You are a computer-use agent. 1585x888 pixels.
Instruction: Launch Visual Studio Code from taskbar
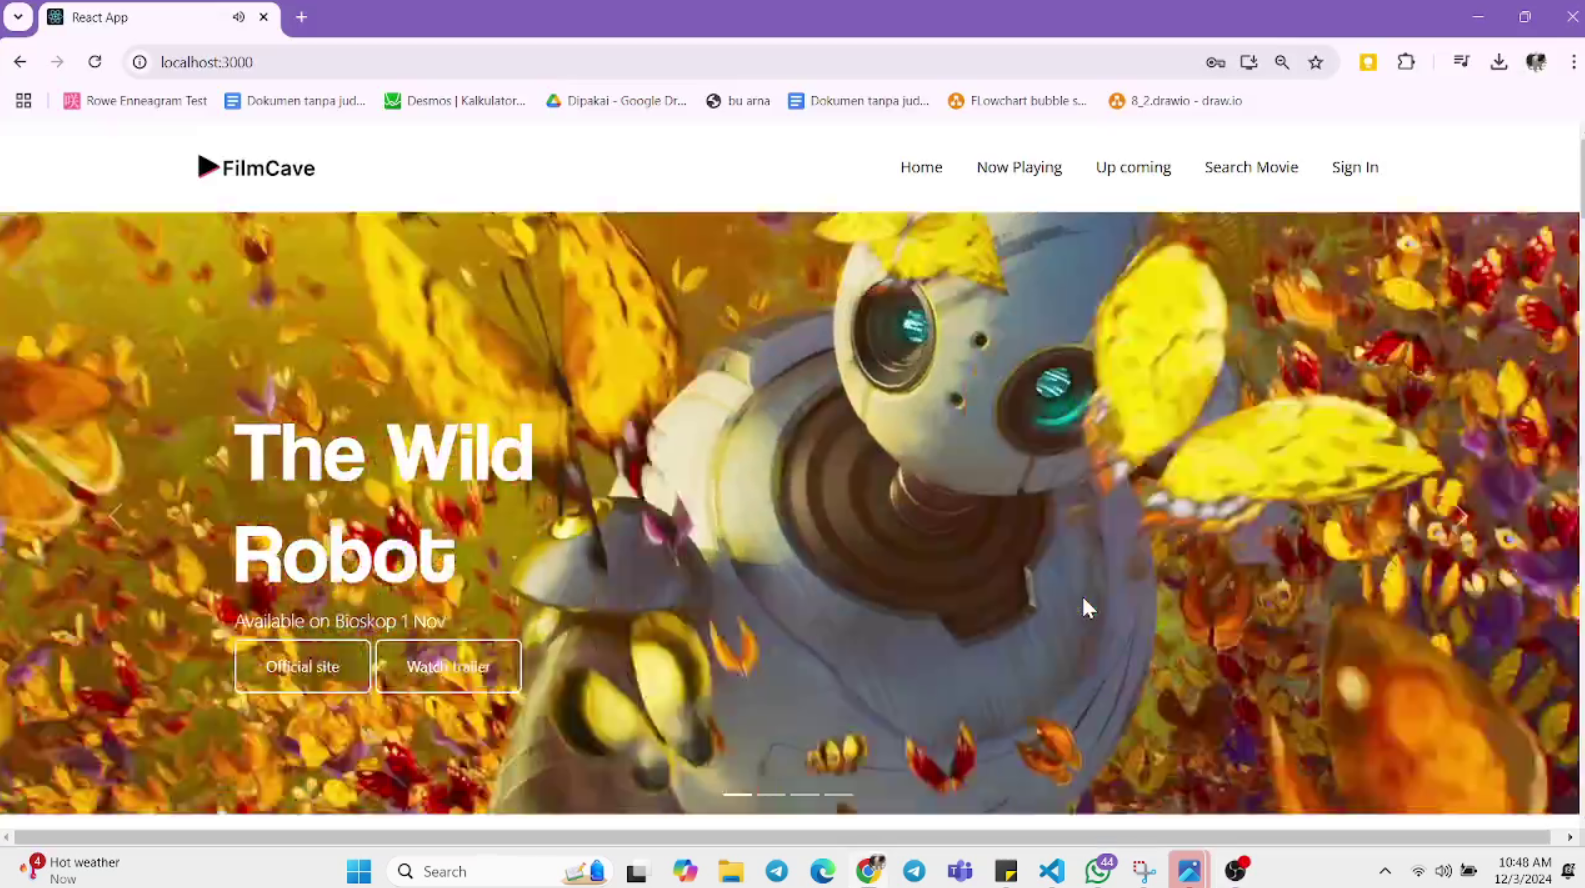1051,871
